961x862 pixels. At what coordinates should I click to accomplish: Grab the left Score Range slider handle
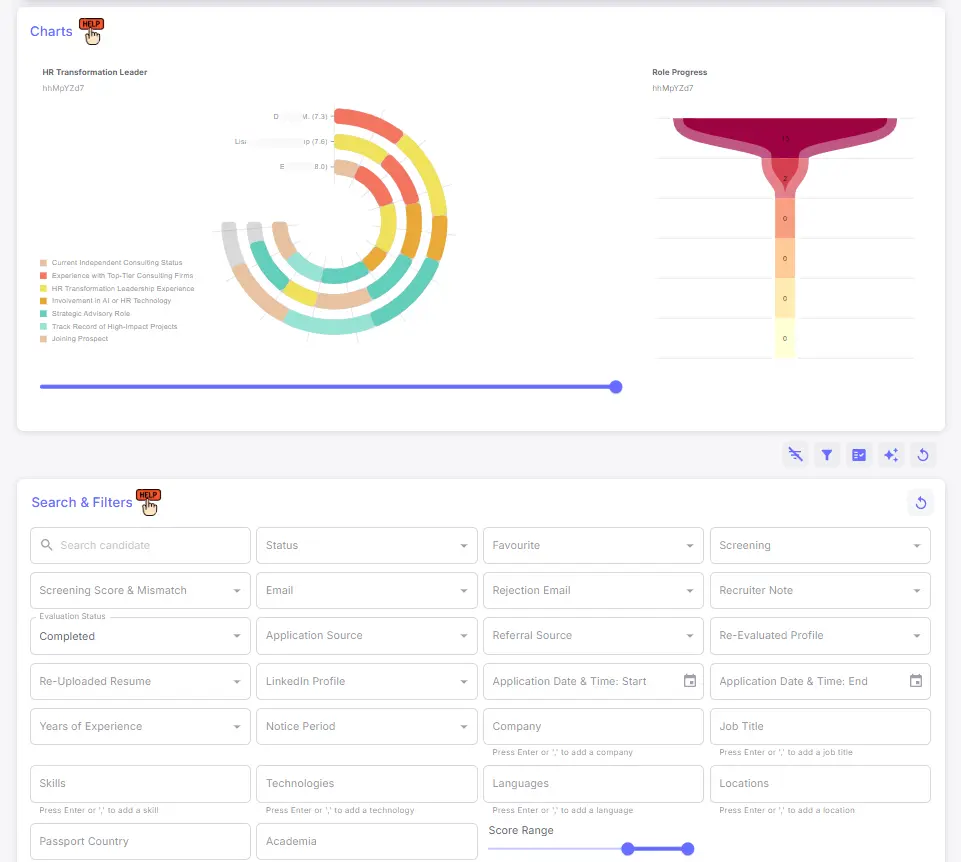click(x=628, y=849)
